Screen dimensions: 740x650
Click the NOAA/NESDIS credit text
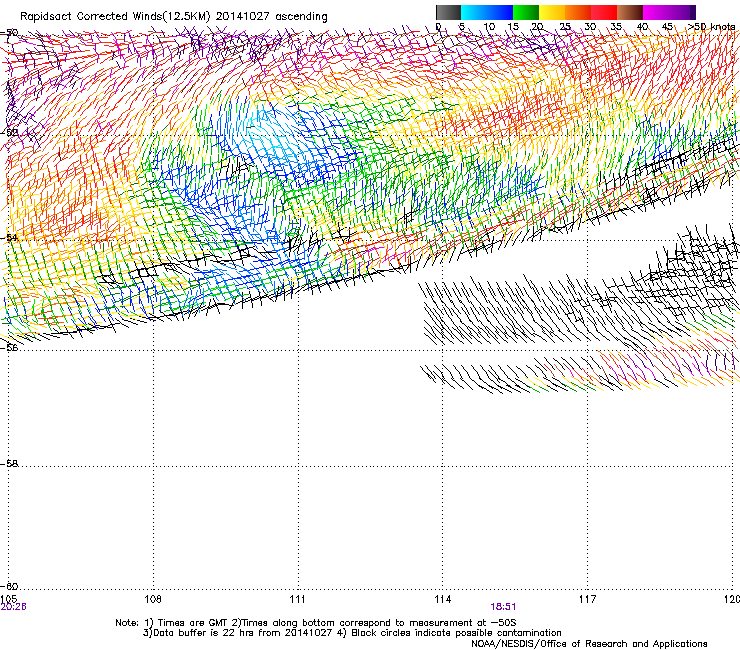589,644
